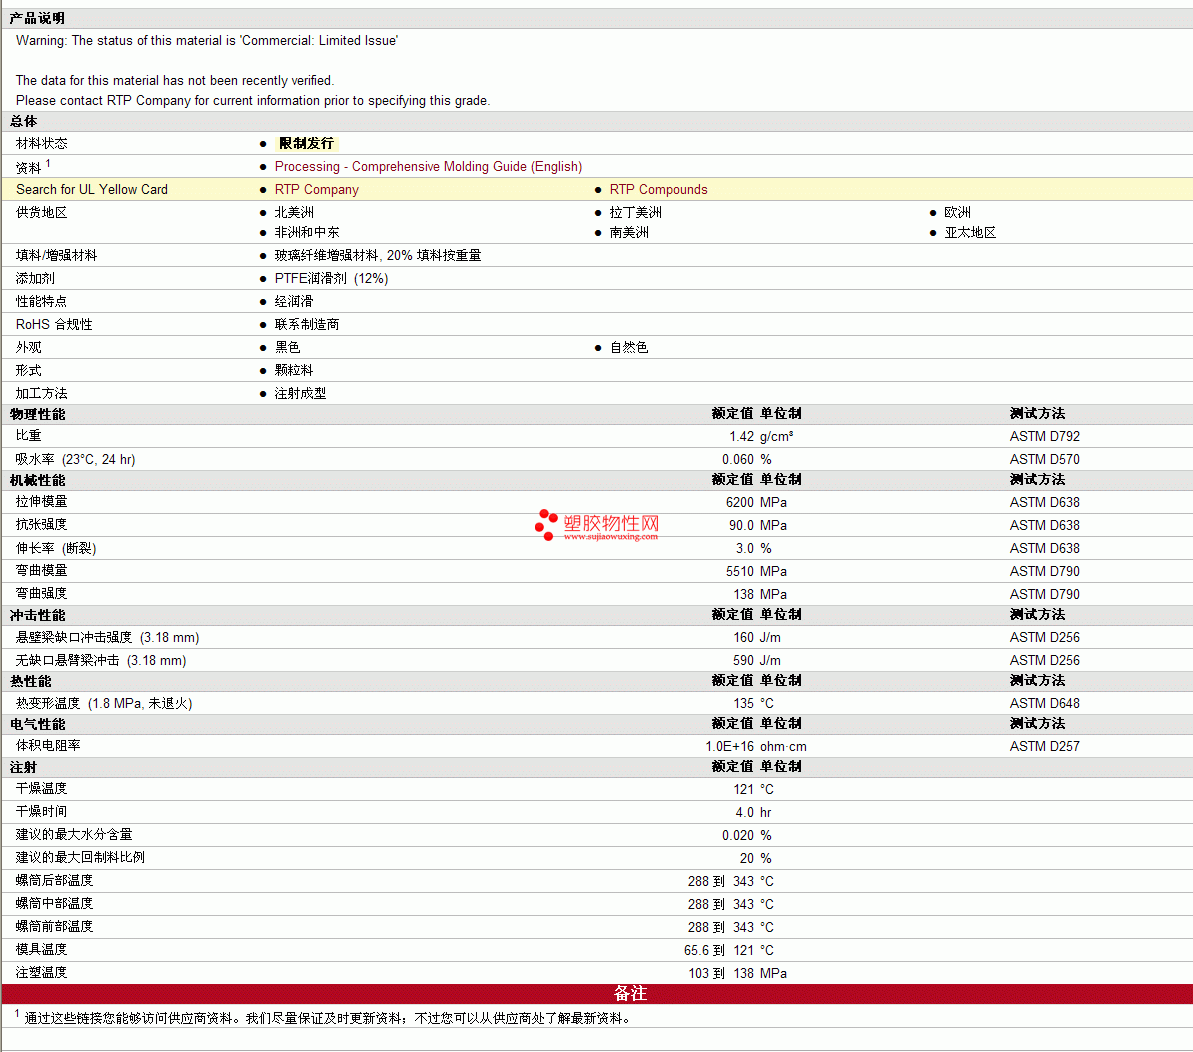Click the 590 J/m unnotched impact value

(757, 660)
